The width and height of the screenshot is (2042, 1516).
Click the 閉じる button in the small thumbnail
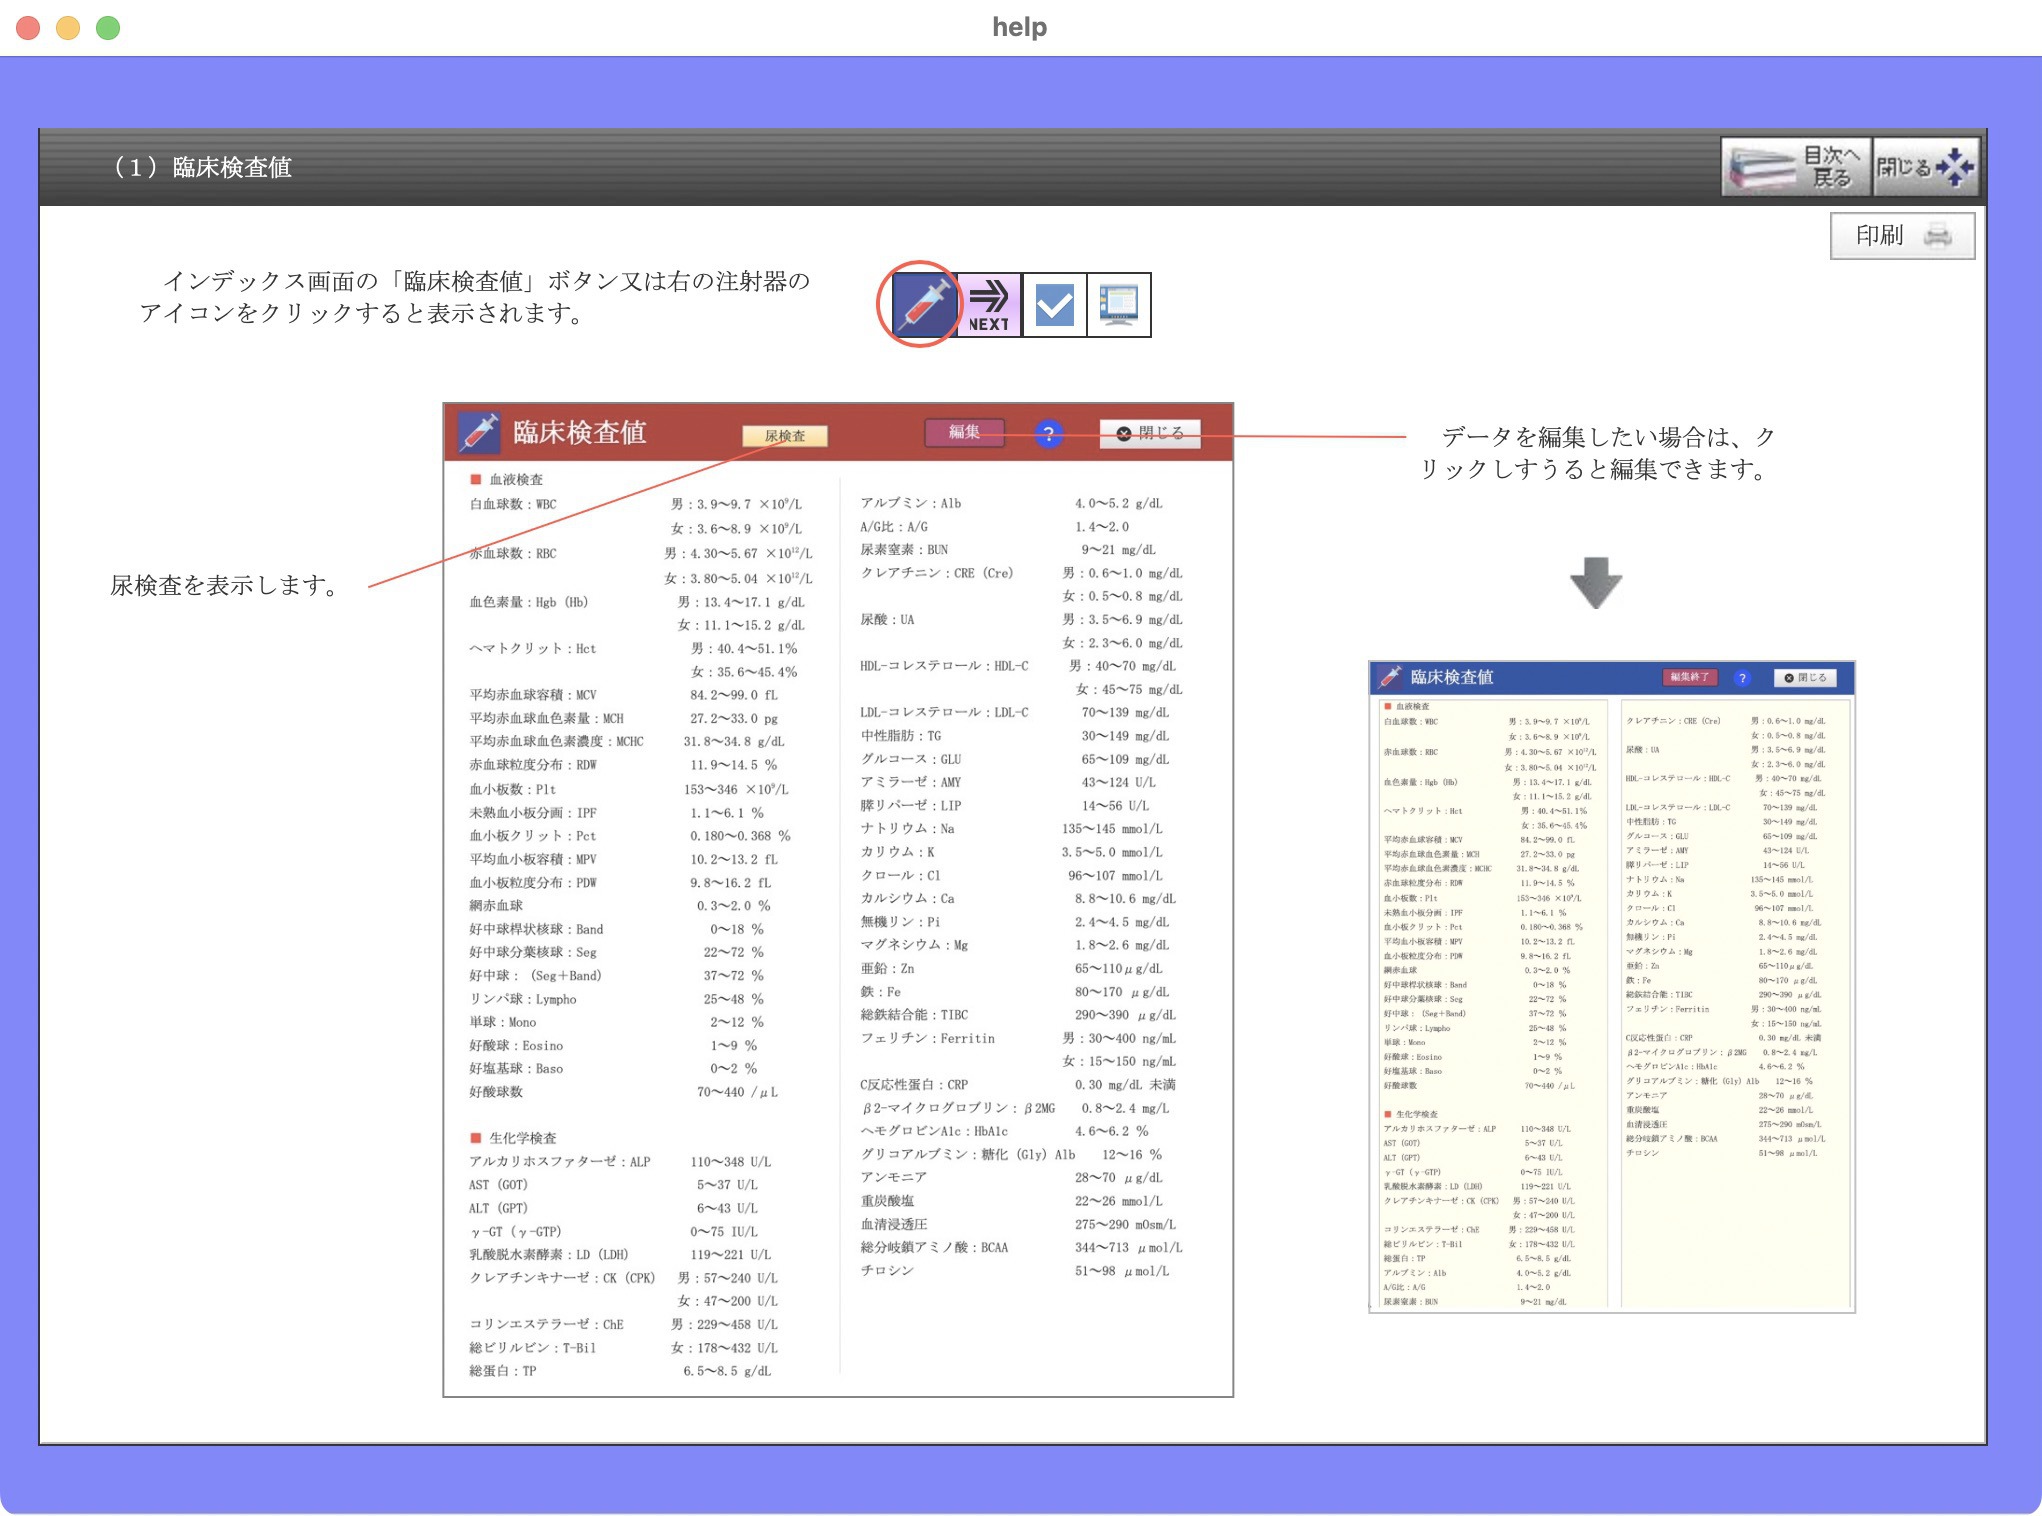(1805, 678)
